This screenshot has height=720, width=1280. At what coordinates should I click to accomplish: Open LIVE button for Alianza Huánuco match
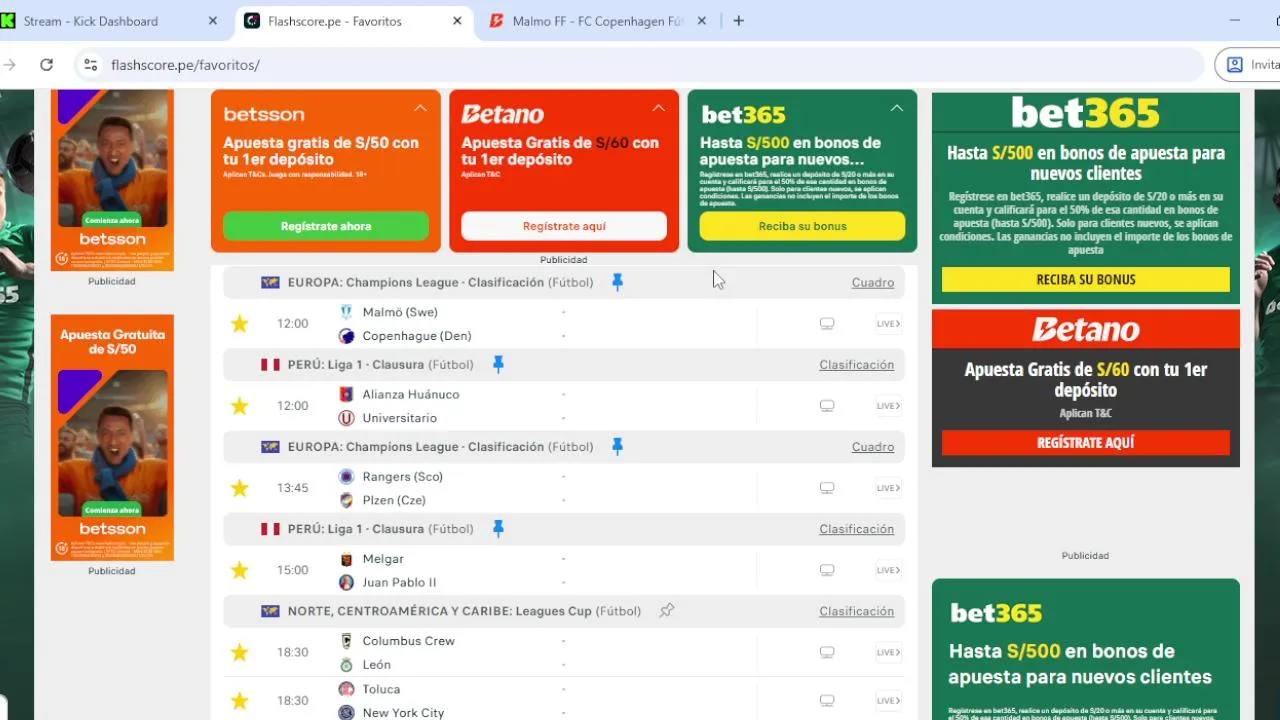(x=888, y=406)
